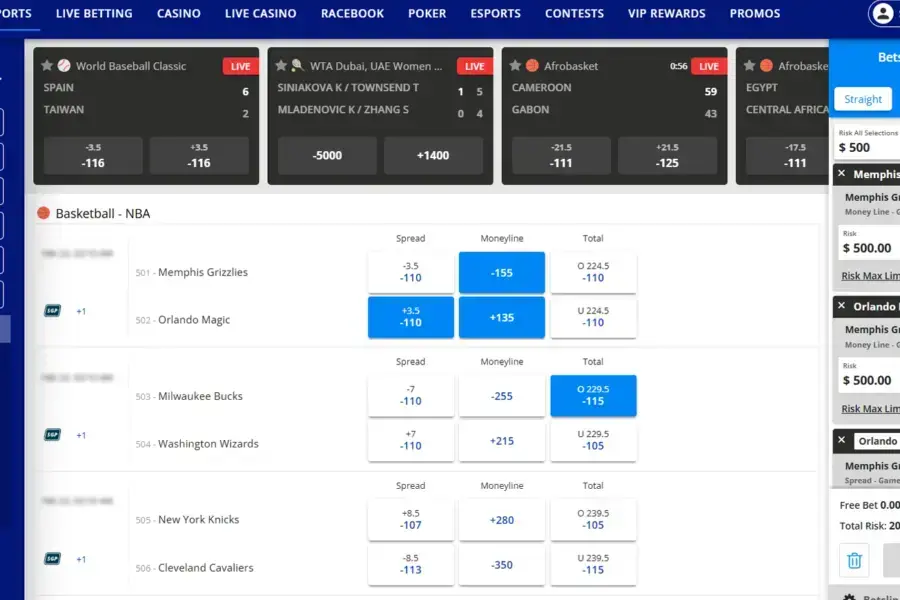Deselect Orlando Magic +3.5 spread
The image size is (900, 600).
[x=410, y=317]
